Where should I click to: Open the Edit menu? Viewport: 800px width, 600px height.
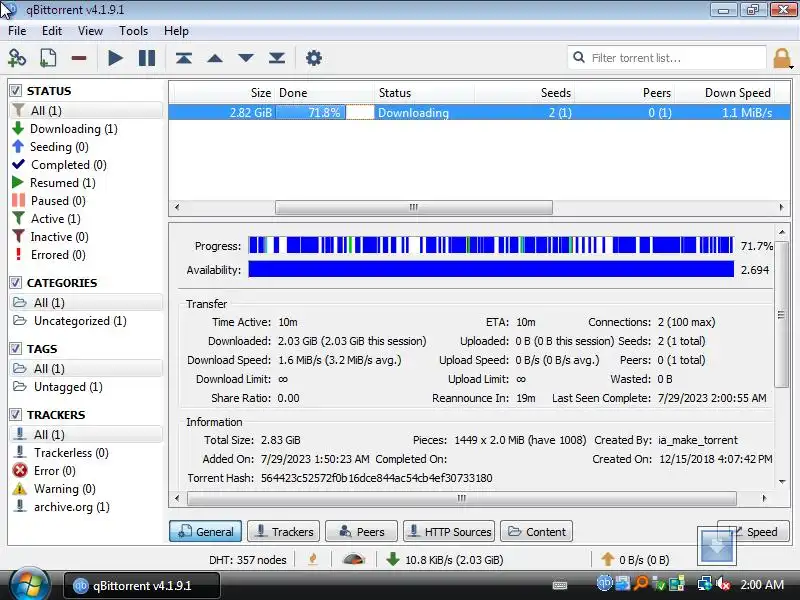pos(52,31)
